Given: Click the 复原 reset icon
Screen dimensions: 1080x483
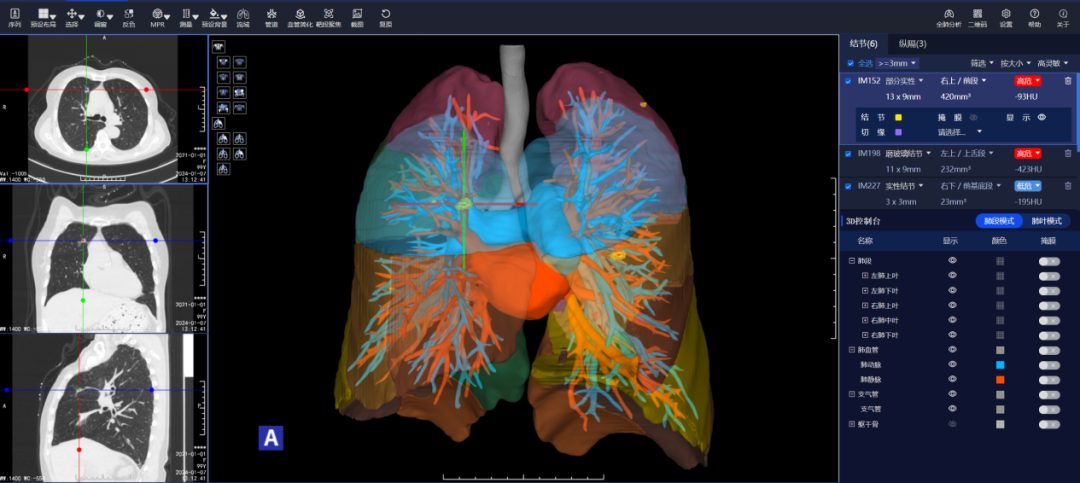Looking at the screenshot, I should point(386,14).
